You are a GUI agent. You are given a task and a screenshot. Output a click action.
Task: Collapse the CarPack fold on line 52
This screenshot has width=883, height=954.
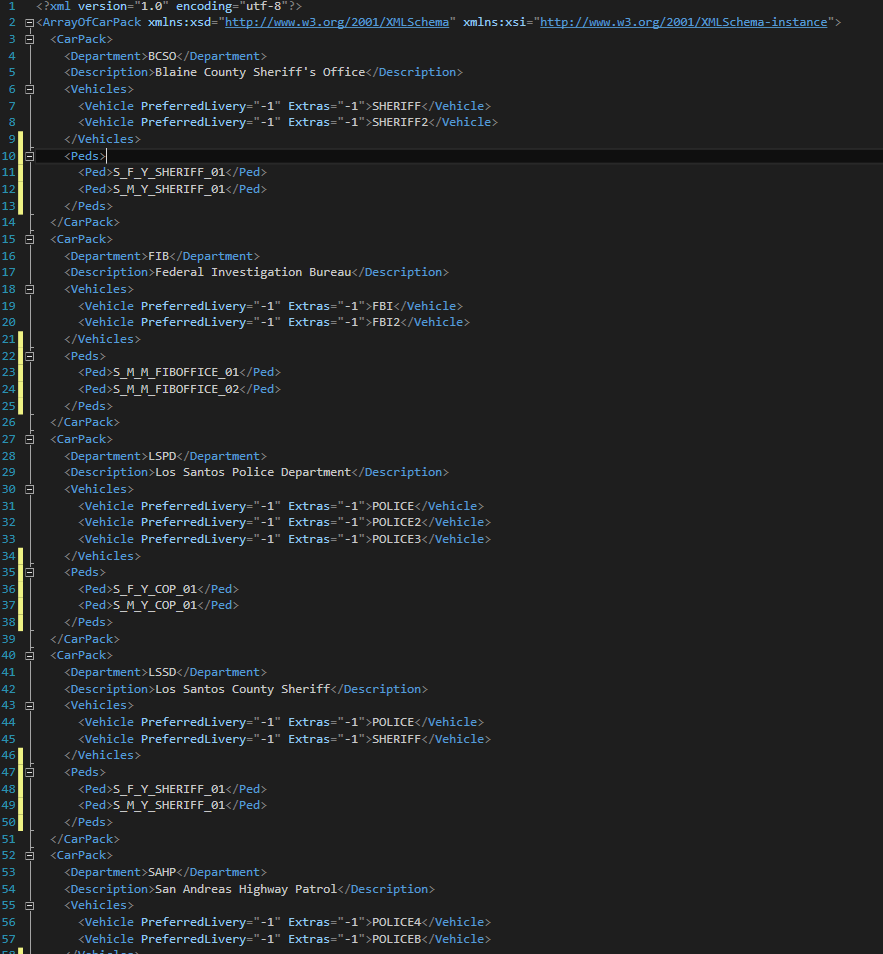coord(29,856)
